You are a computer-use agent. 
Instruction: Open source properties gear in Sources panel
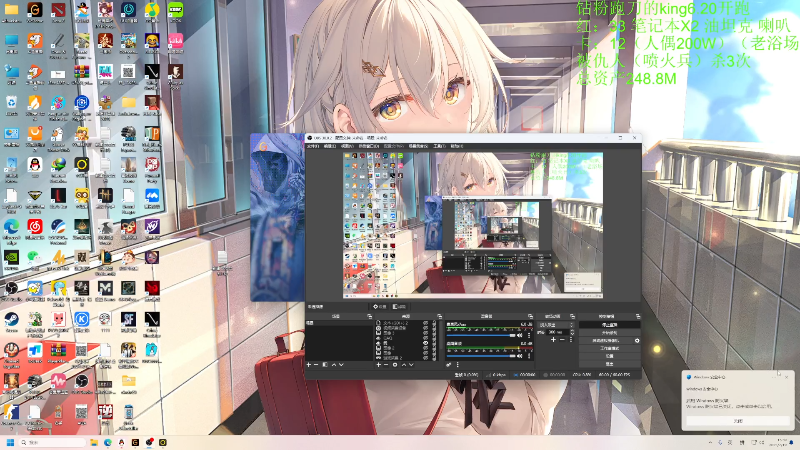(x=395, y=365)
